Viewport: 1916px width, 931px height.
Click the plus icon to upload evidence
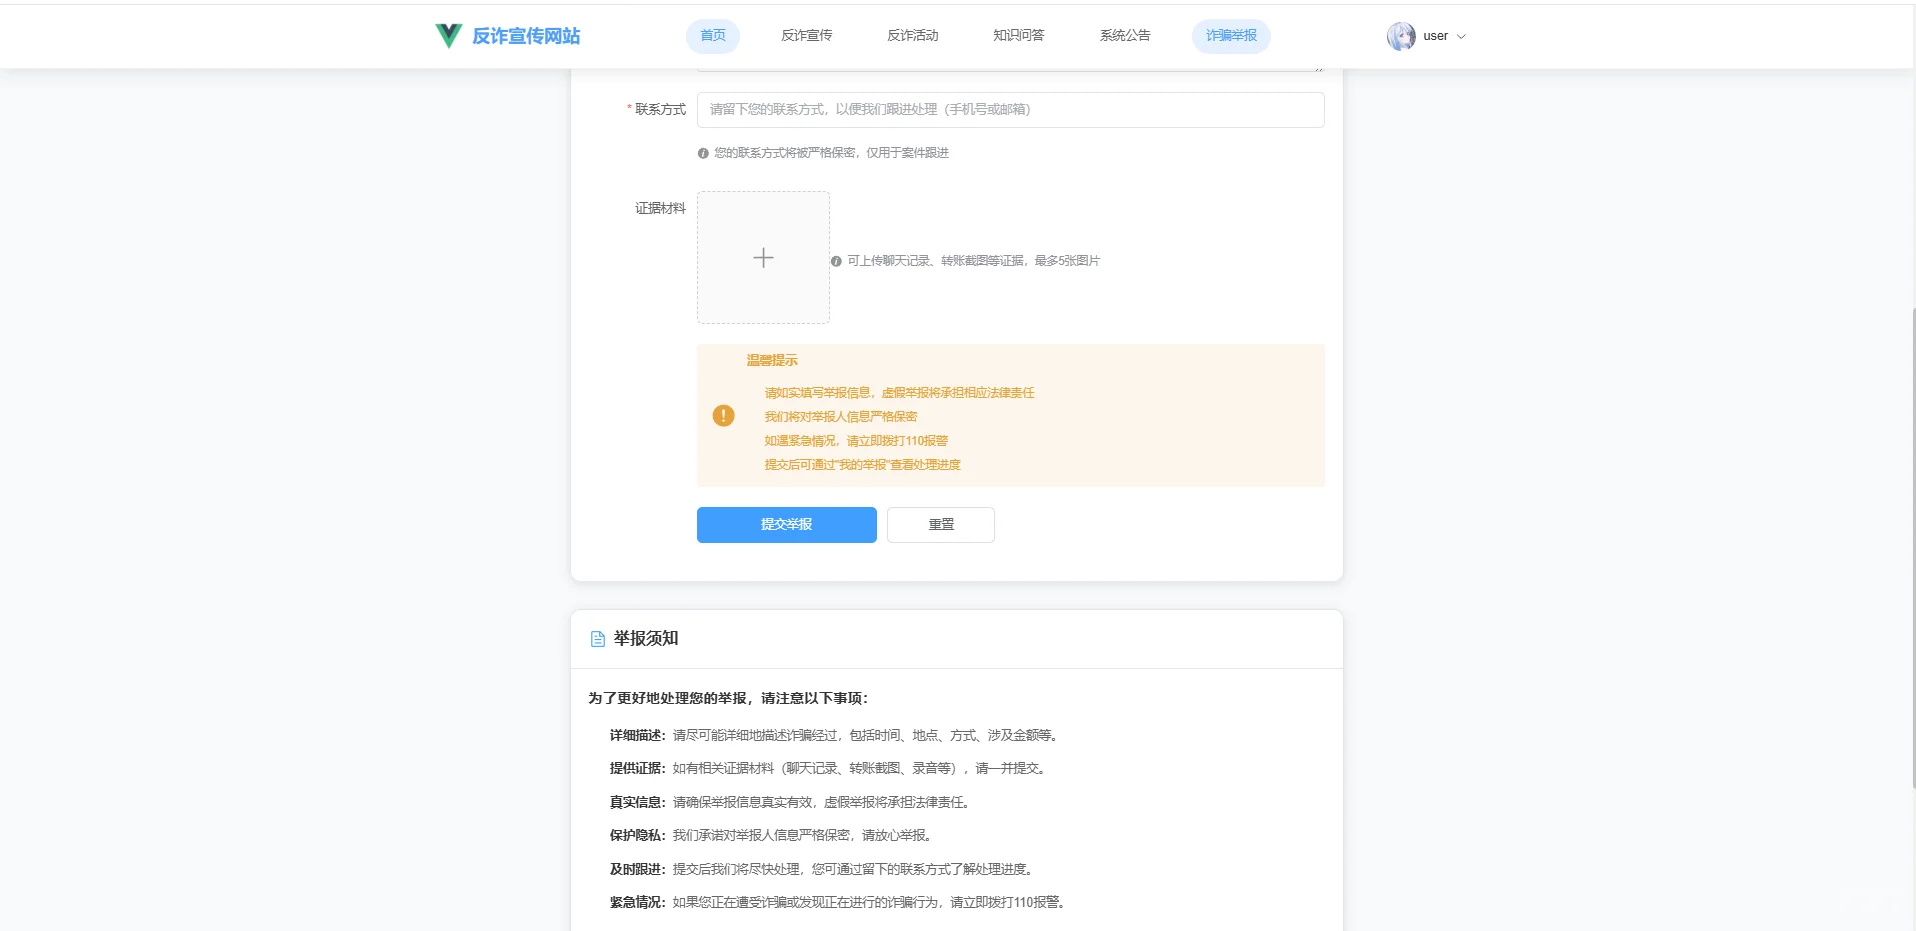762,257
